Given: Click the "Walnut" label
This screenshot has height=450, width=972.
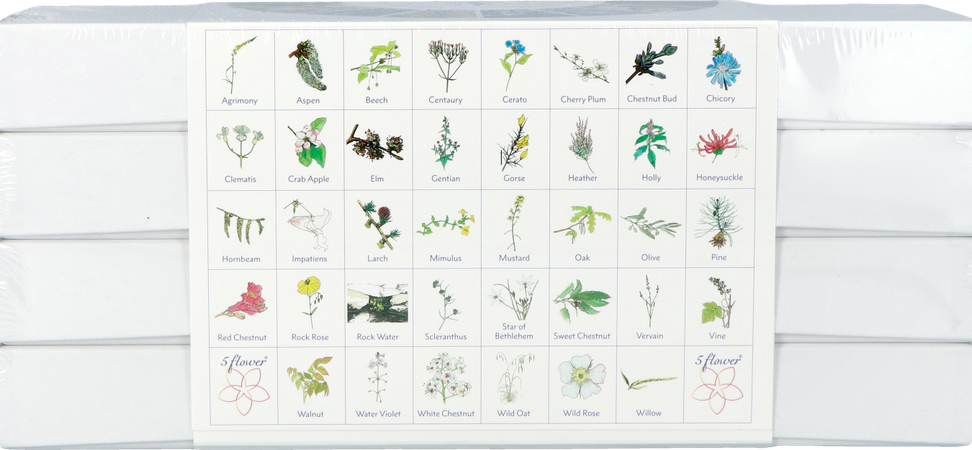Looking at the screenshot, I should tap(310, 414).
